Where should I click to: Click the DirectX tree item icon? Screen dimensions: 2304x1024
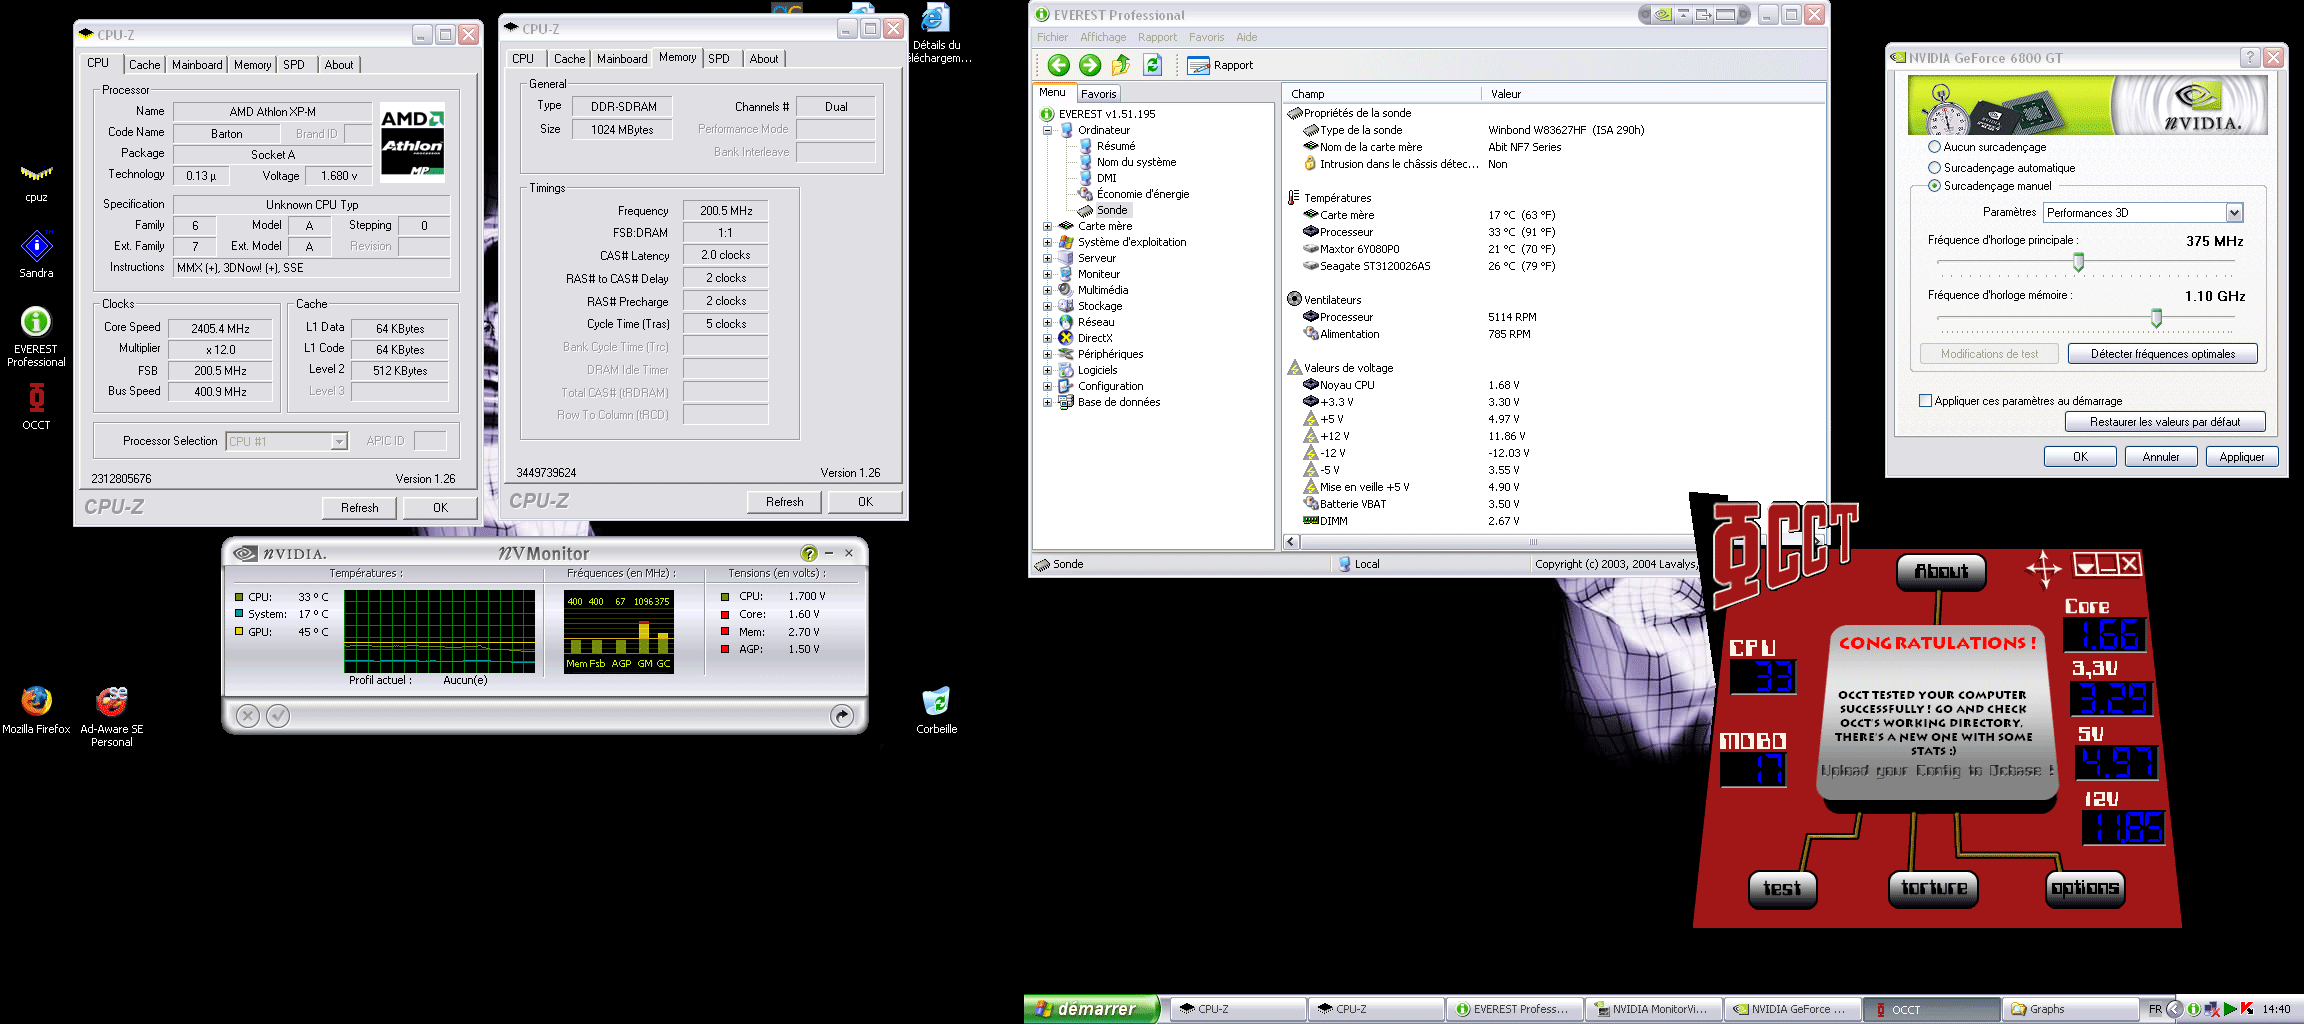[x=1067, y=338]
